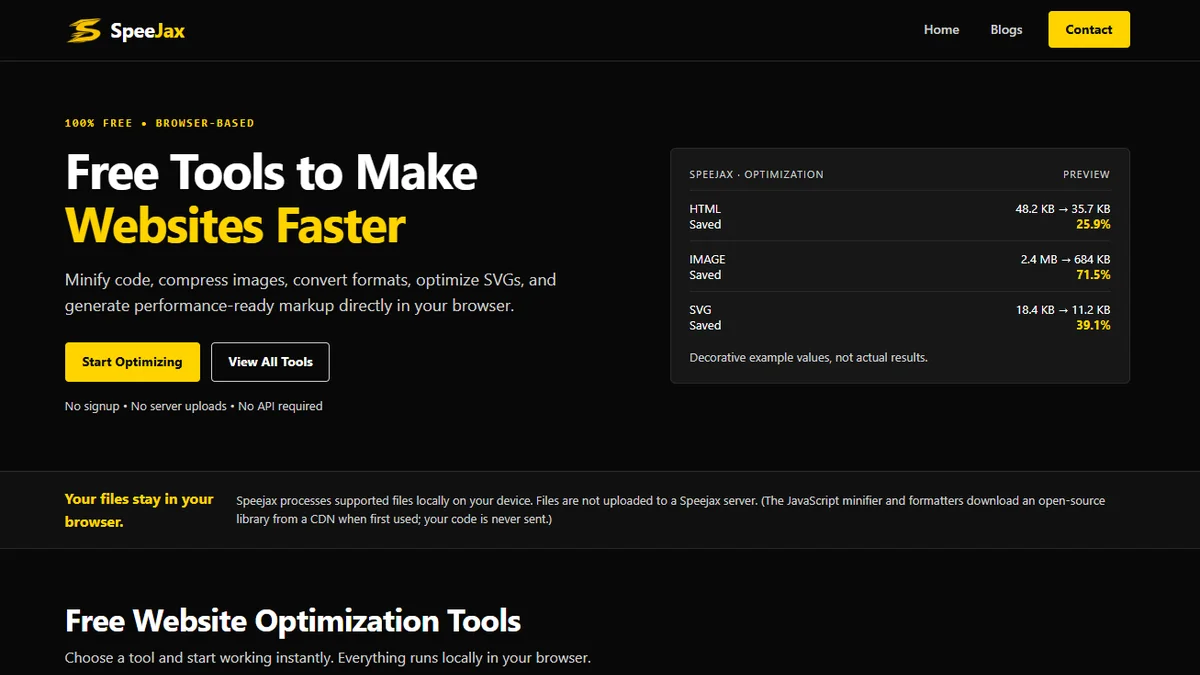This screenshot has height=675, width=1200.
Task: Click the HTML row label
Action: point(705,209)
